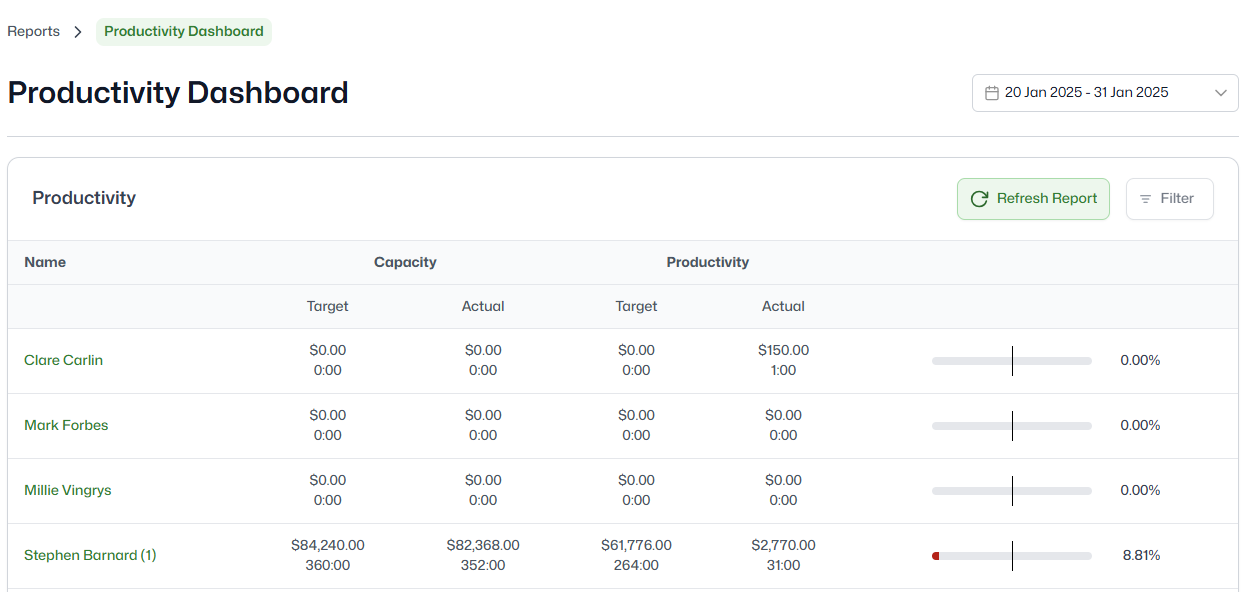Click the filter lines icon
The height and width of the screenshot is (592, 1241).
1146,199
